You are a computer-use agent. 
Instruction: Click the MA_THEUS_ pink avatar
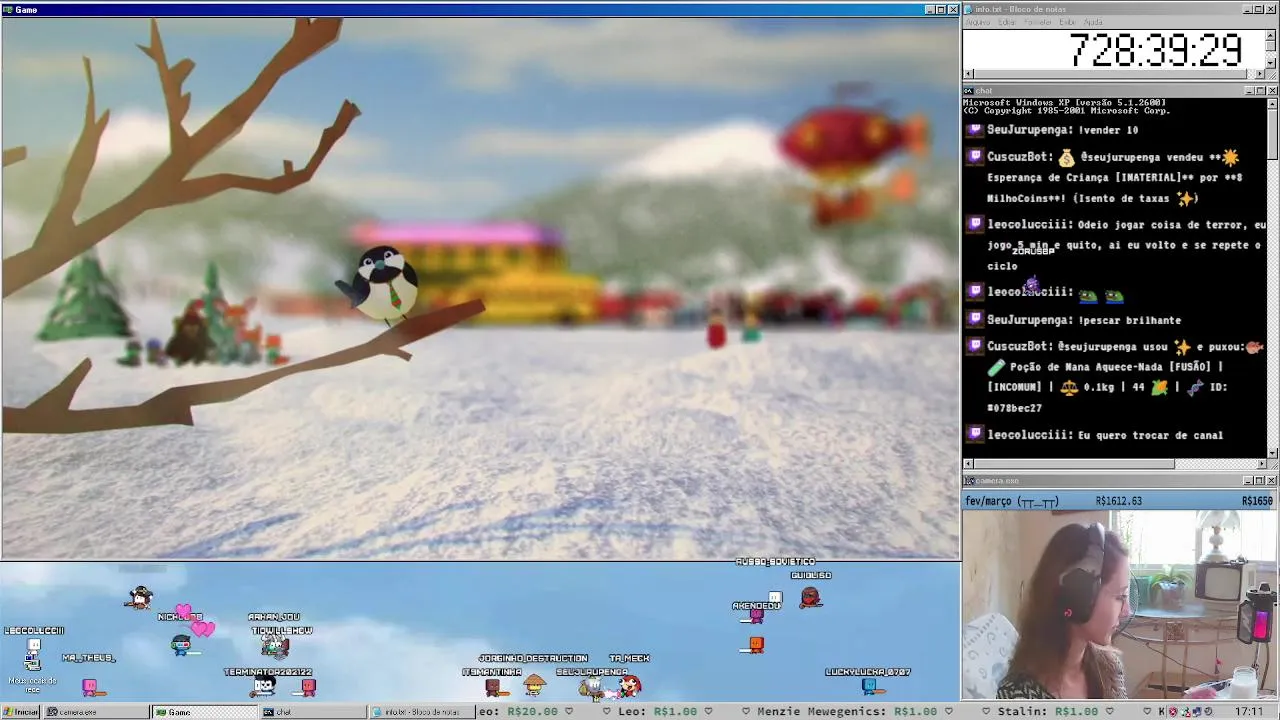pos(89,685)
